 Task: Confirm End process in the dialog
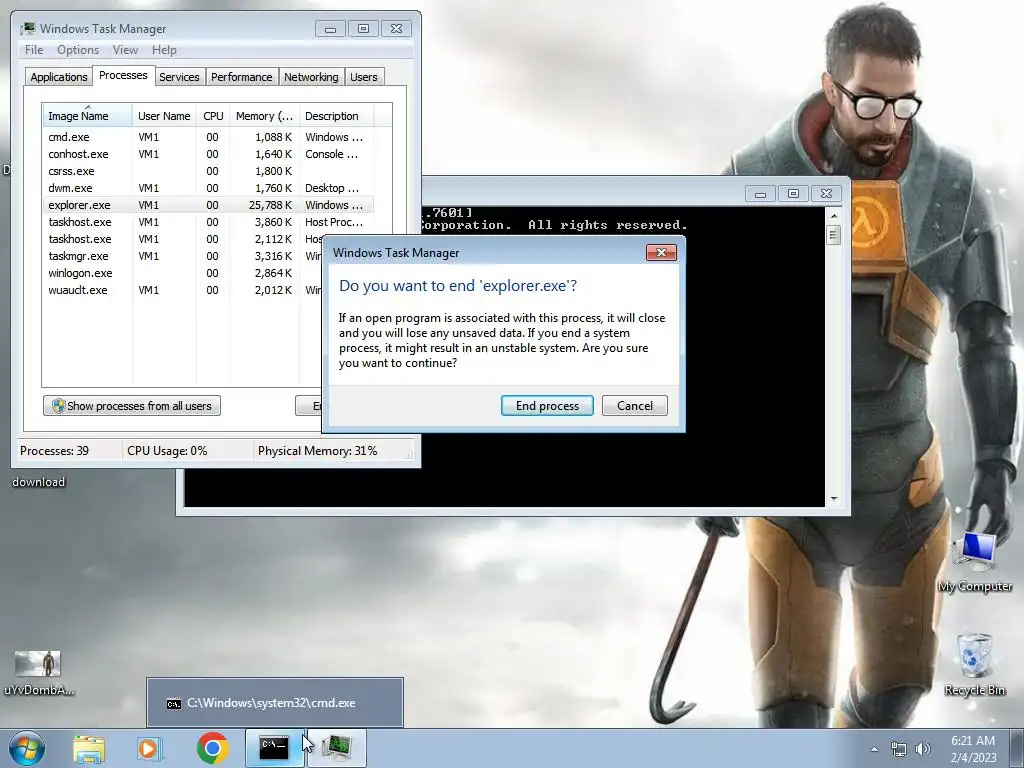pos(547,406)
